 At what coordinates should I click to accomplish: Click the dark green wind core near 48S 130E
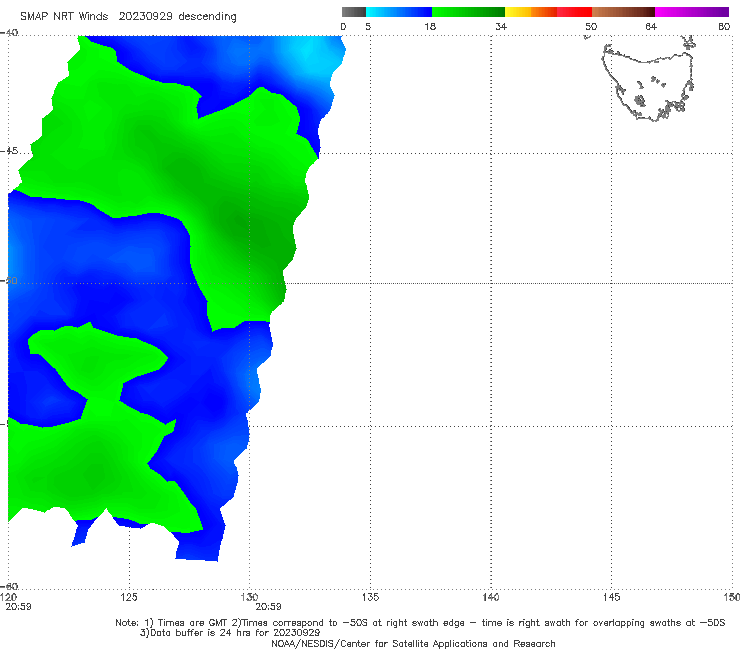[250, 231]
